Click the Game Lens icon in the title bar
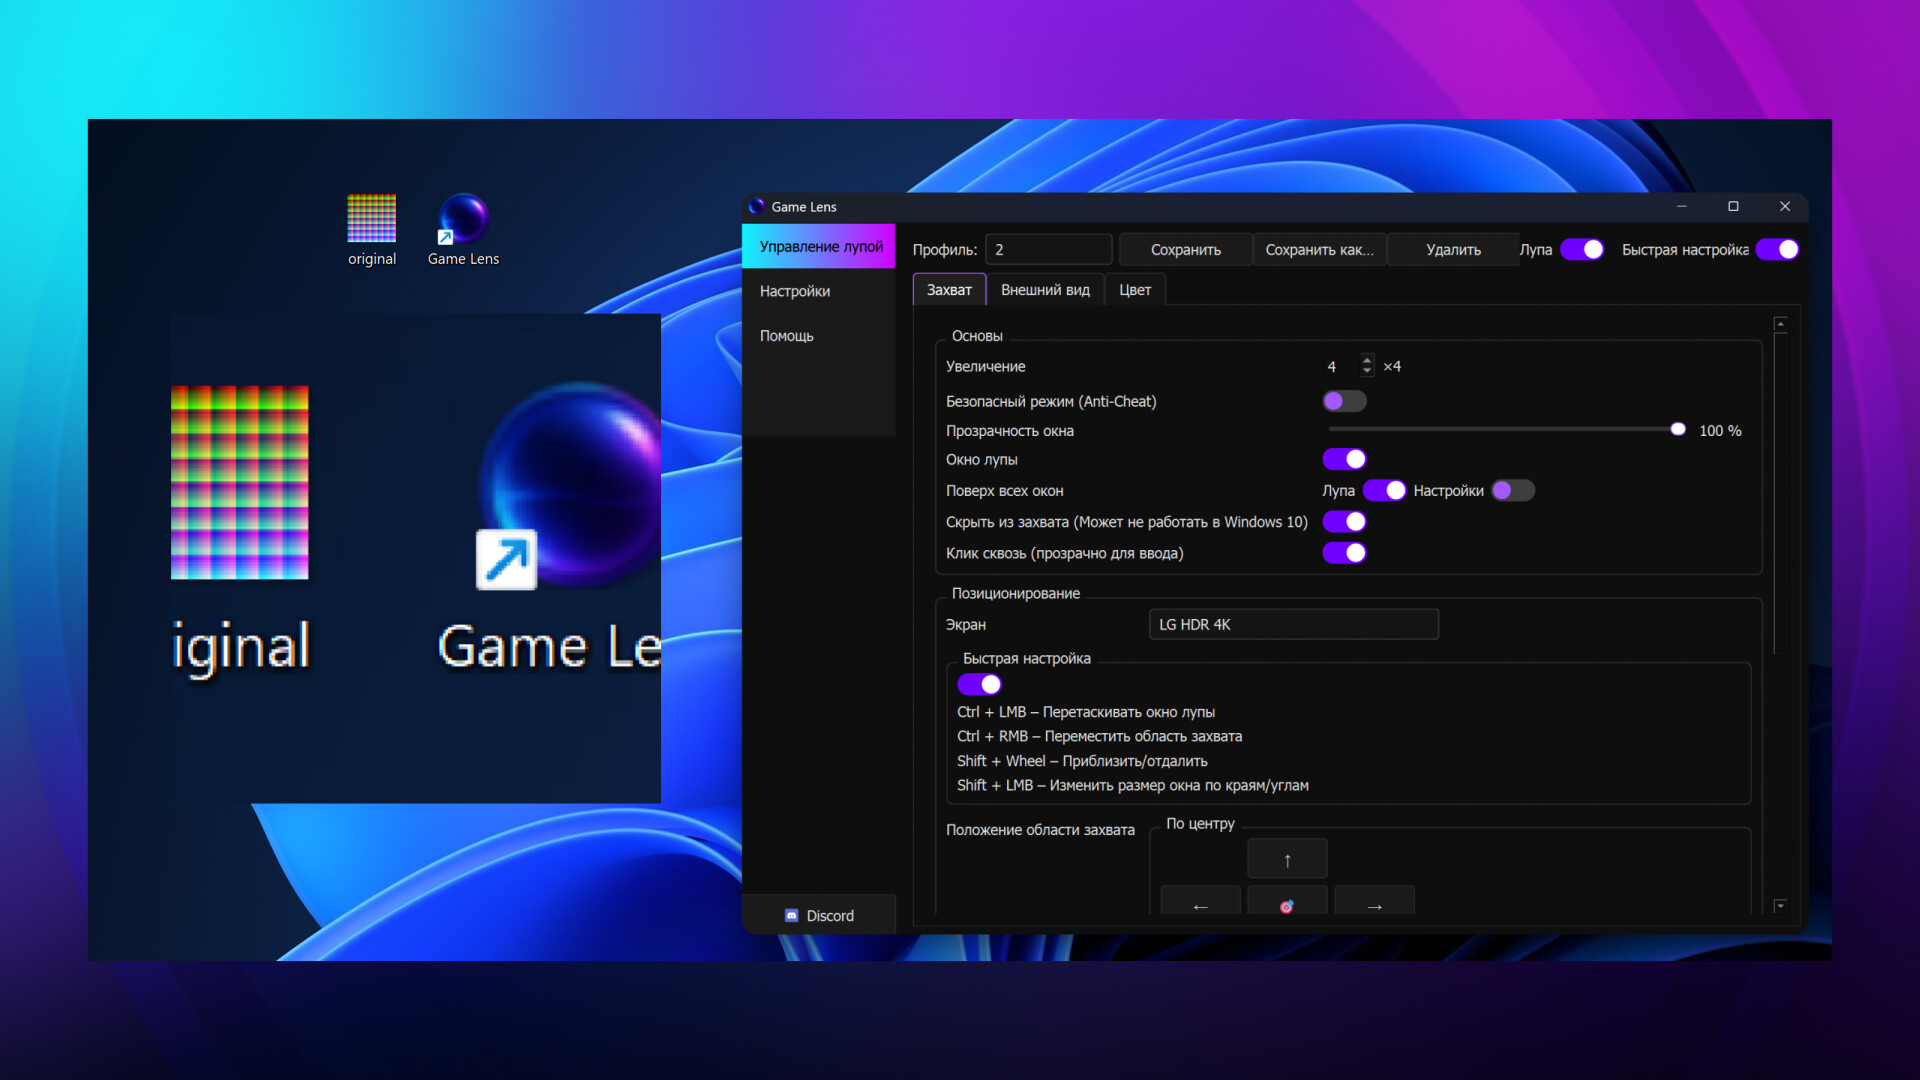This screenshot has width=1920, height=1080. 755,207
